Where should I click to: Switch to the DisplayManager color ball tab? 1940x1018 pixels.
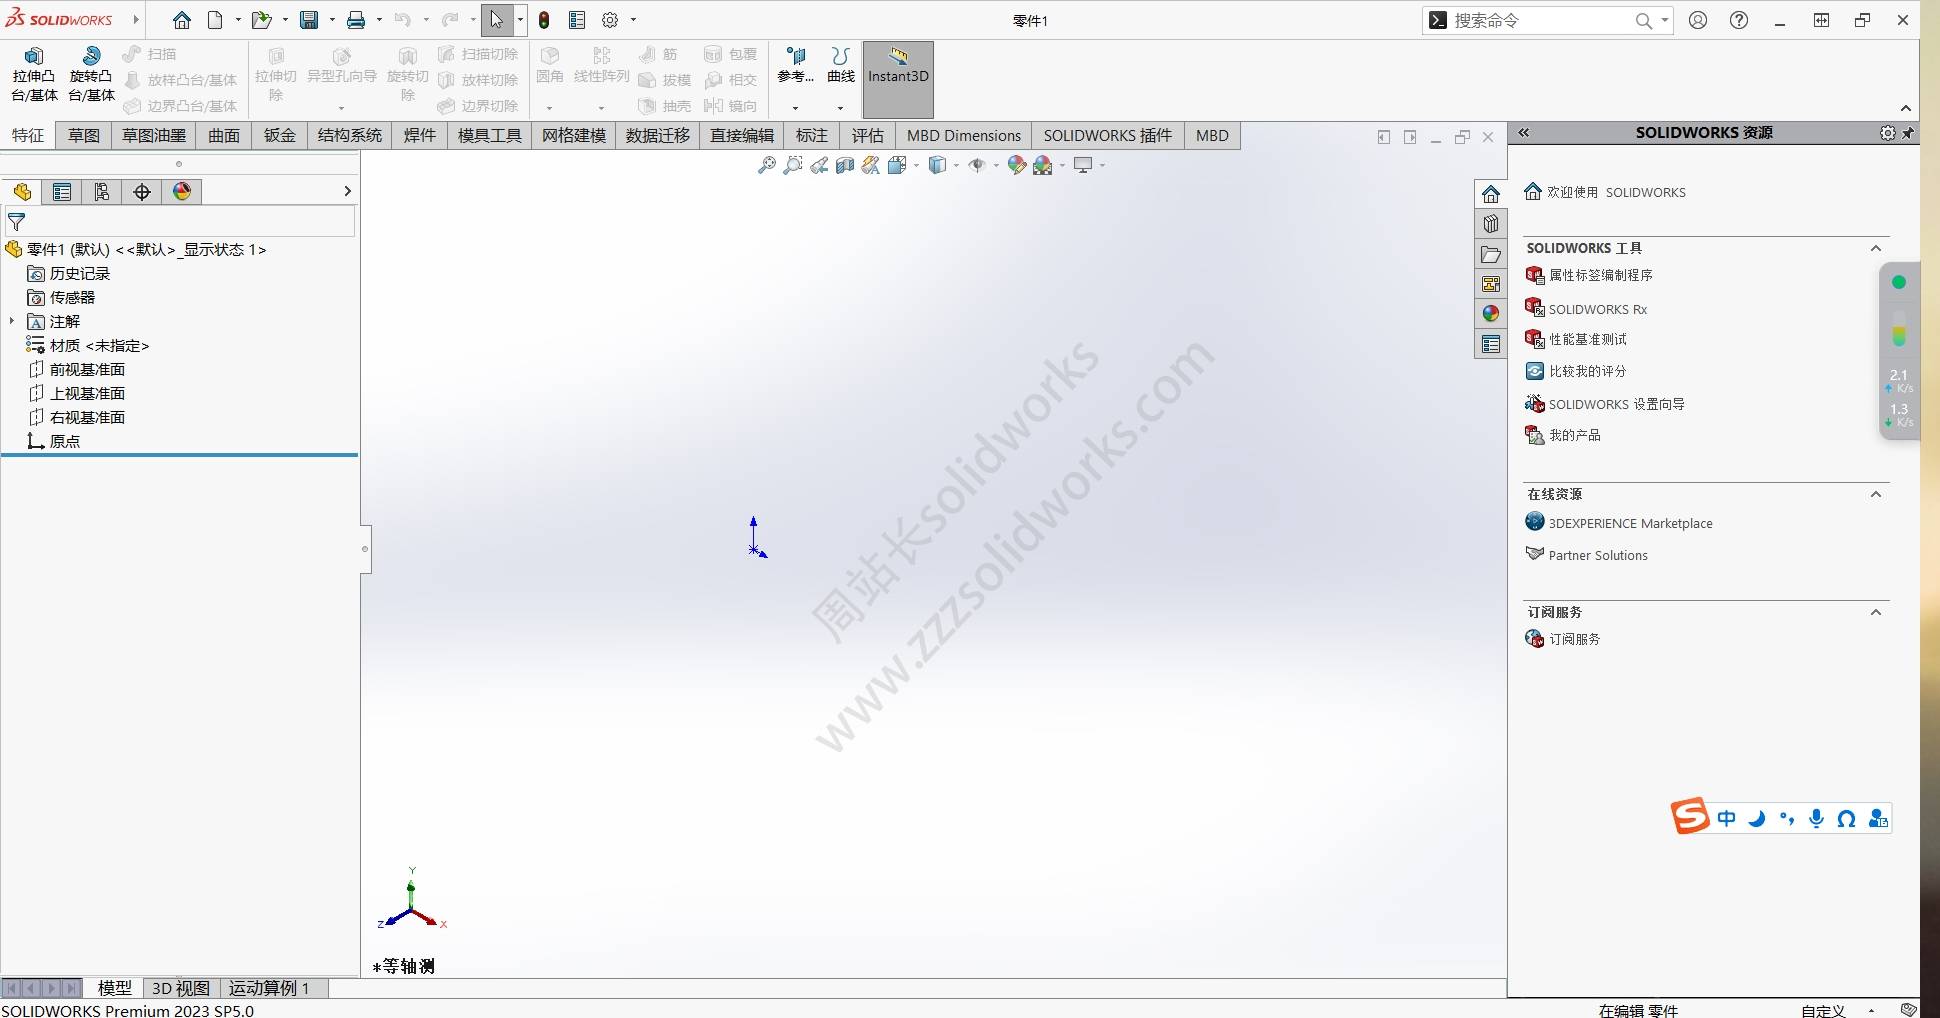[182, 192]
